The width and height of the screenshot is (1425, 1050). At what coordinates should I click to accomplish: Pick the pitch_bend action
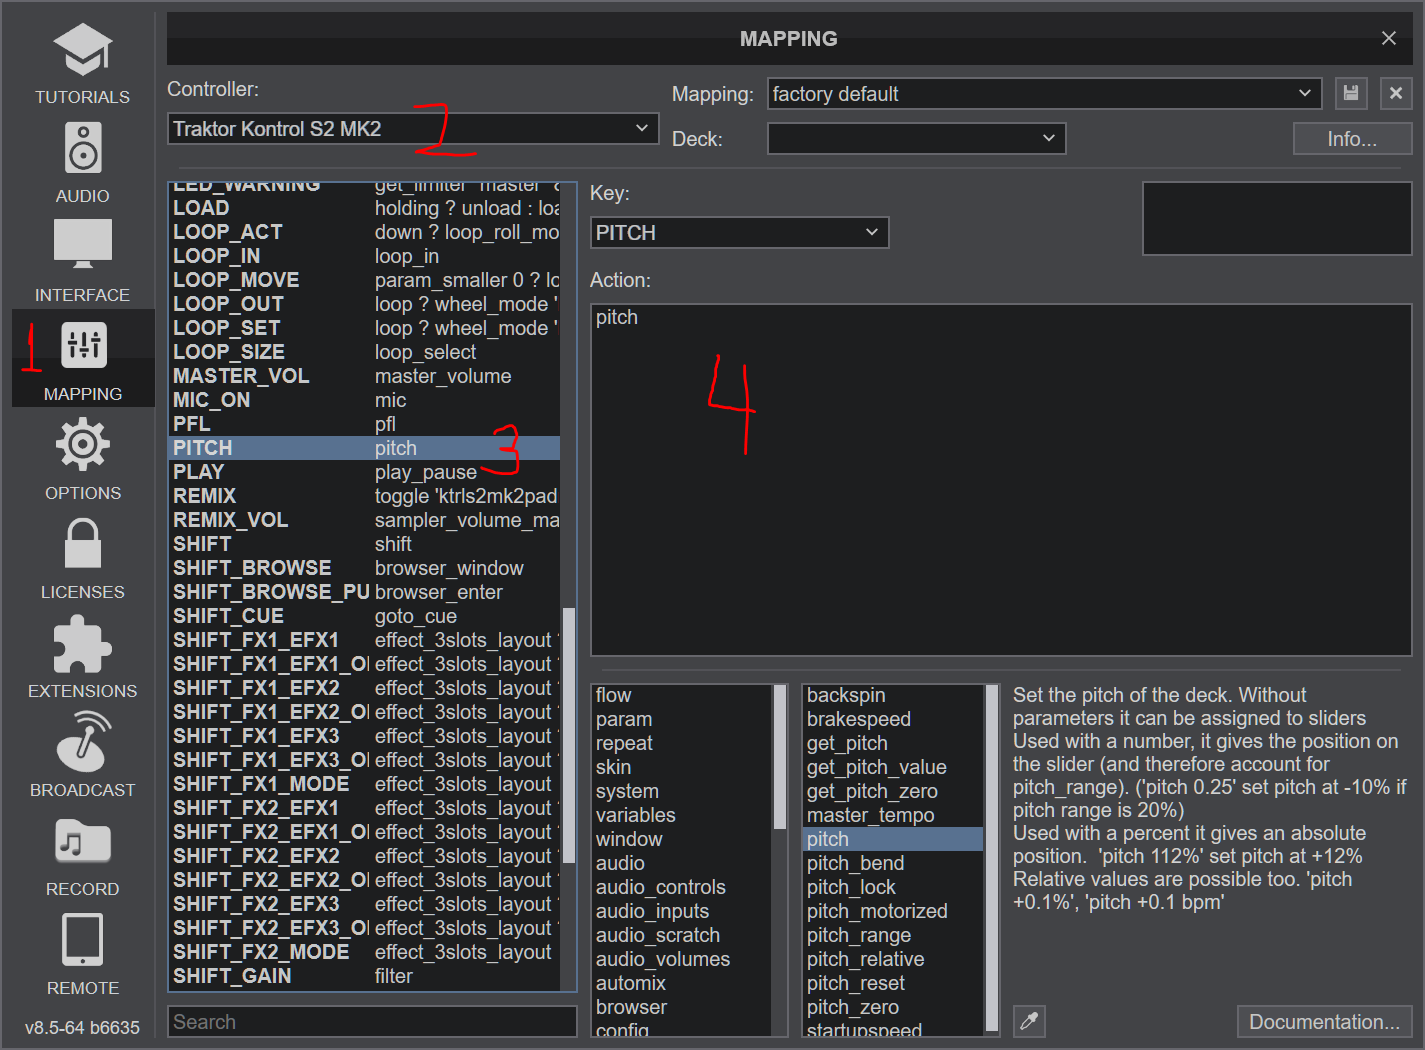894,863
